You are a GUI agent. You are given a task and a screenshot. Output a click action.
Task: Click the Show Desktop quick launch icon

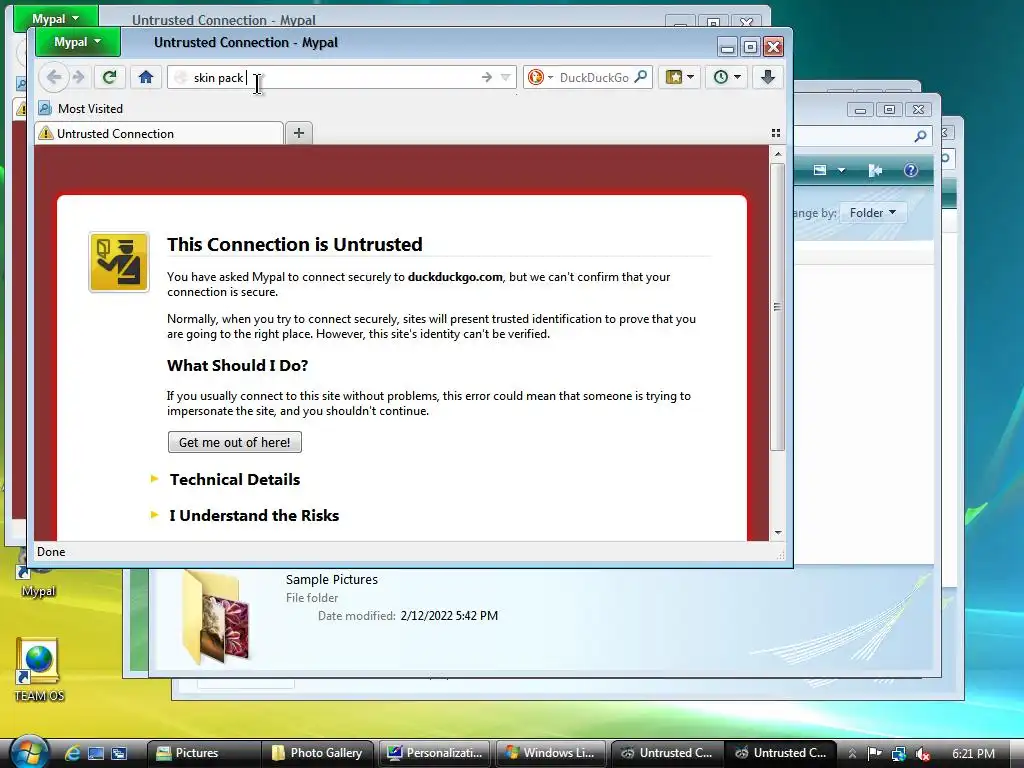pos(96,753)
